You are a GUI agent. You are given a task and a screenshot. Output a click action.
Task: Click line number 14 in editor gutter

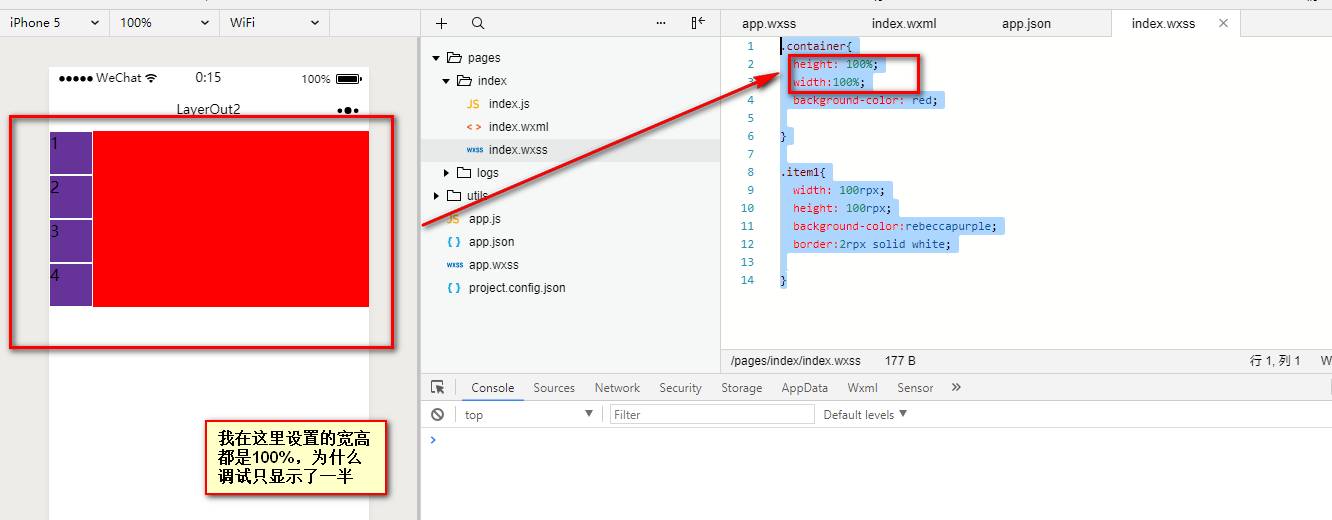coord(748,280)
